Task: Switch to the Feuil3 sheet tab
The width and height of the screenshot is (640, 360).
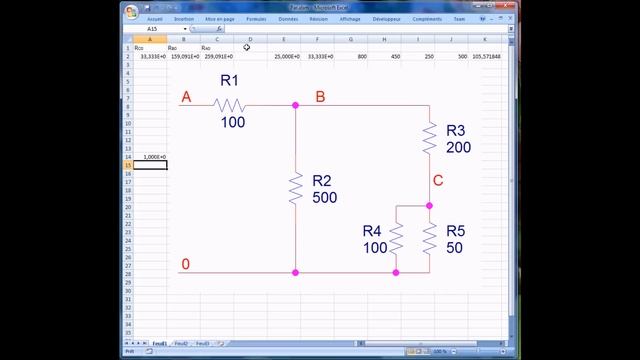Action: [203, 344]
